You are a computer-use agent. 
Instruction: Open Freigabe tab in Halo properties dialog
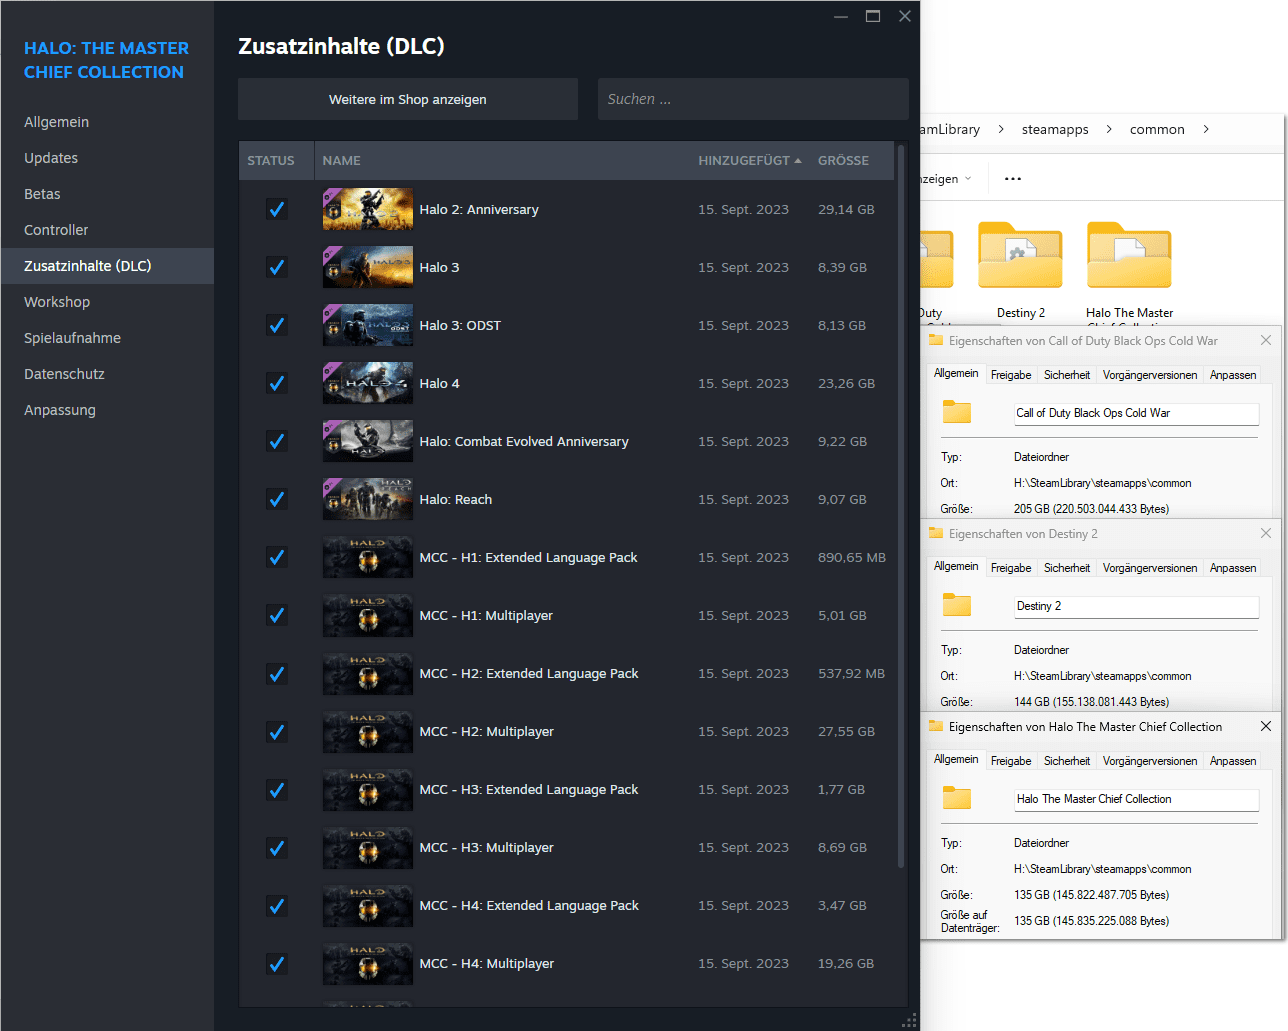click(1011, 761)
